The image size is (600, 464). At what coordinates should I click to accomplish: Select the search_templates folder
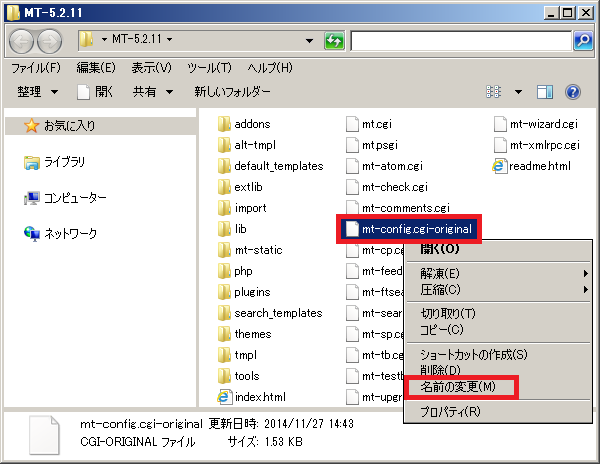coord(270,313)
